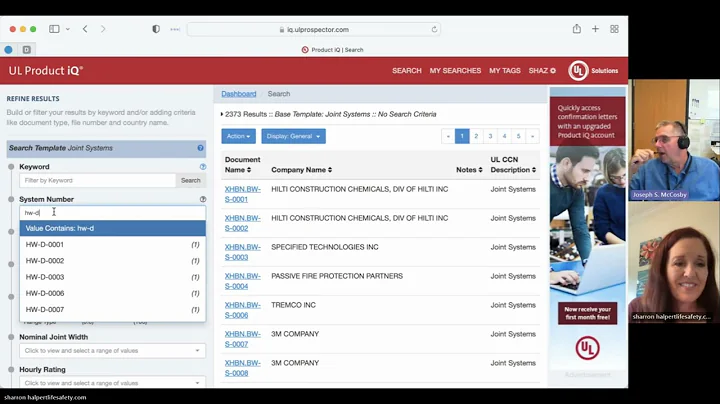Go to next results page arrow
The image size is (720, 404).
click(533, 136)
